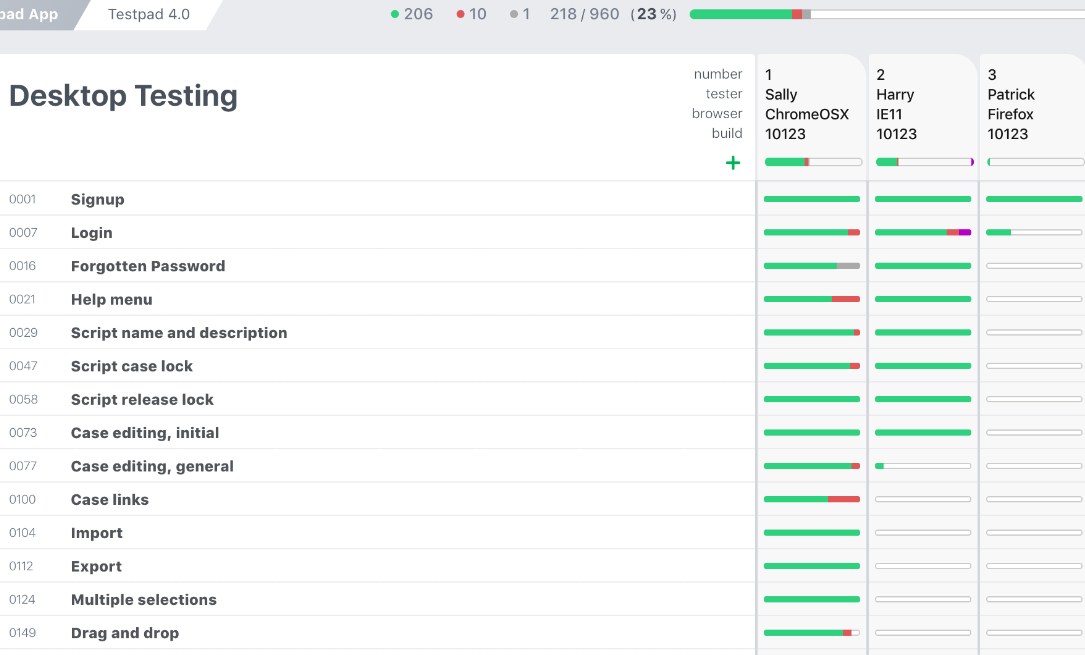Open the Testpad 4.0 breadcrumb tab
Image resolution: width=1085 pixels, height=655 pixels.
149,15
